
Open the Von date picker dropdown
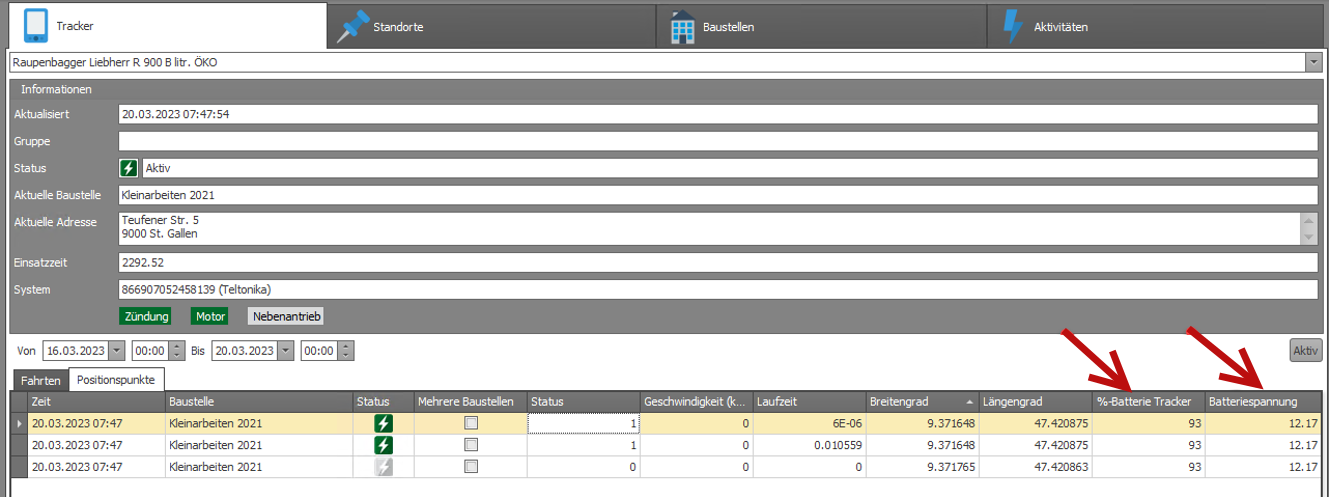tap(116, 351)
